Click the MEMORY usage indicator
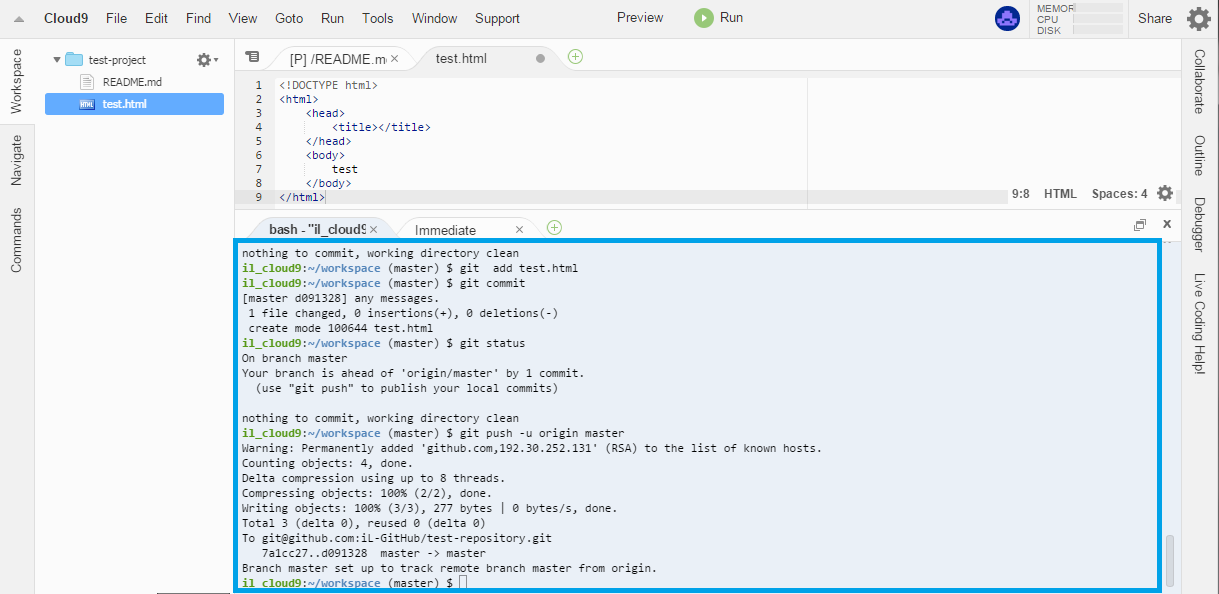The height and width of the screenshot is (594, 1219). click(x=1080, y=8)
